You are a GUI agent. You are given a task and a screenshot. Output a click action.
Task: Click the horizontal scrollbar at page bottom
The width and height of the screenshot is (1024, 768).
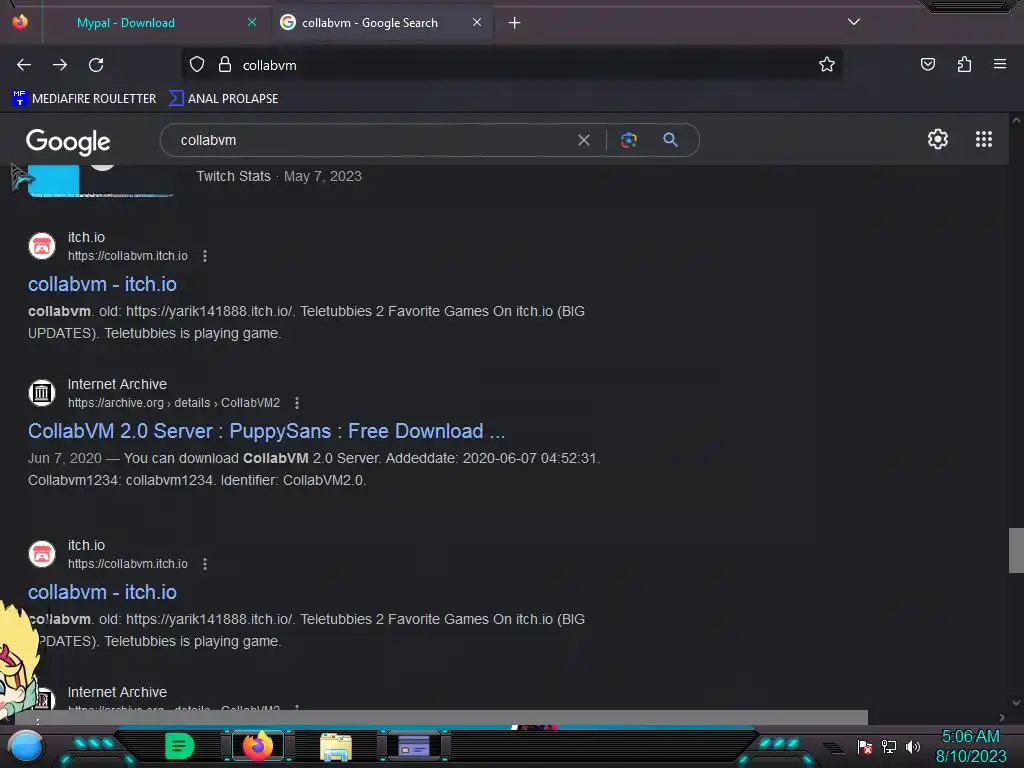[441, 717]
